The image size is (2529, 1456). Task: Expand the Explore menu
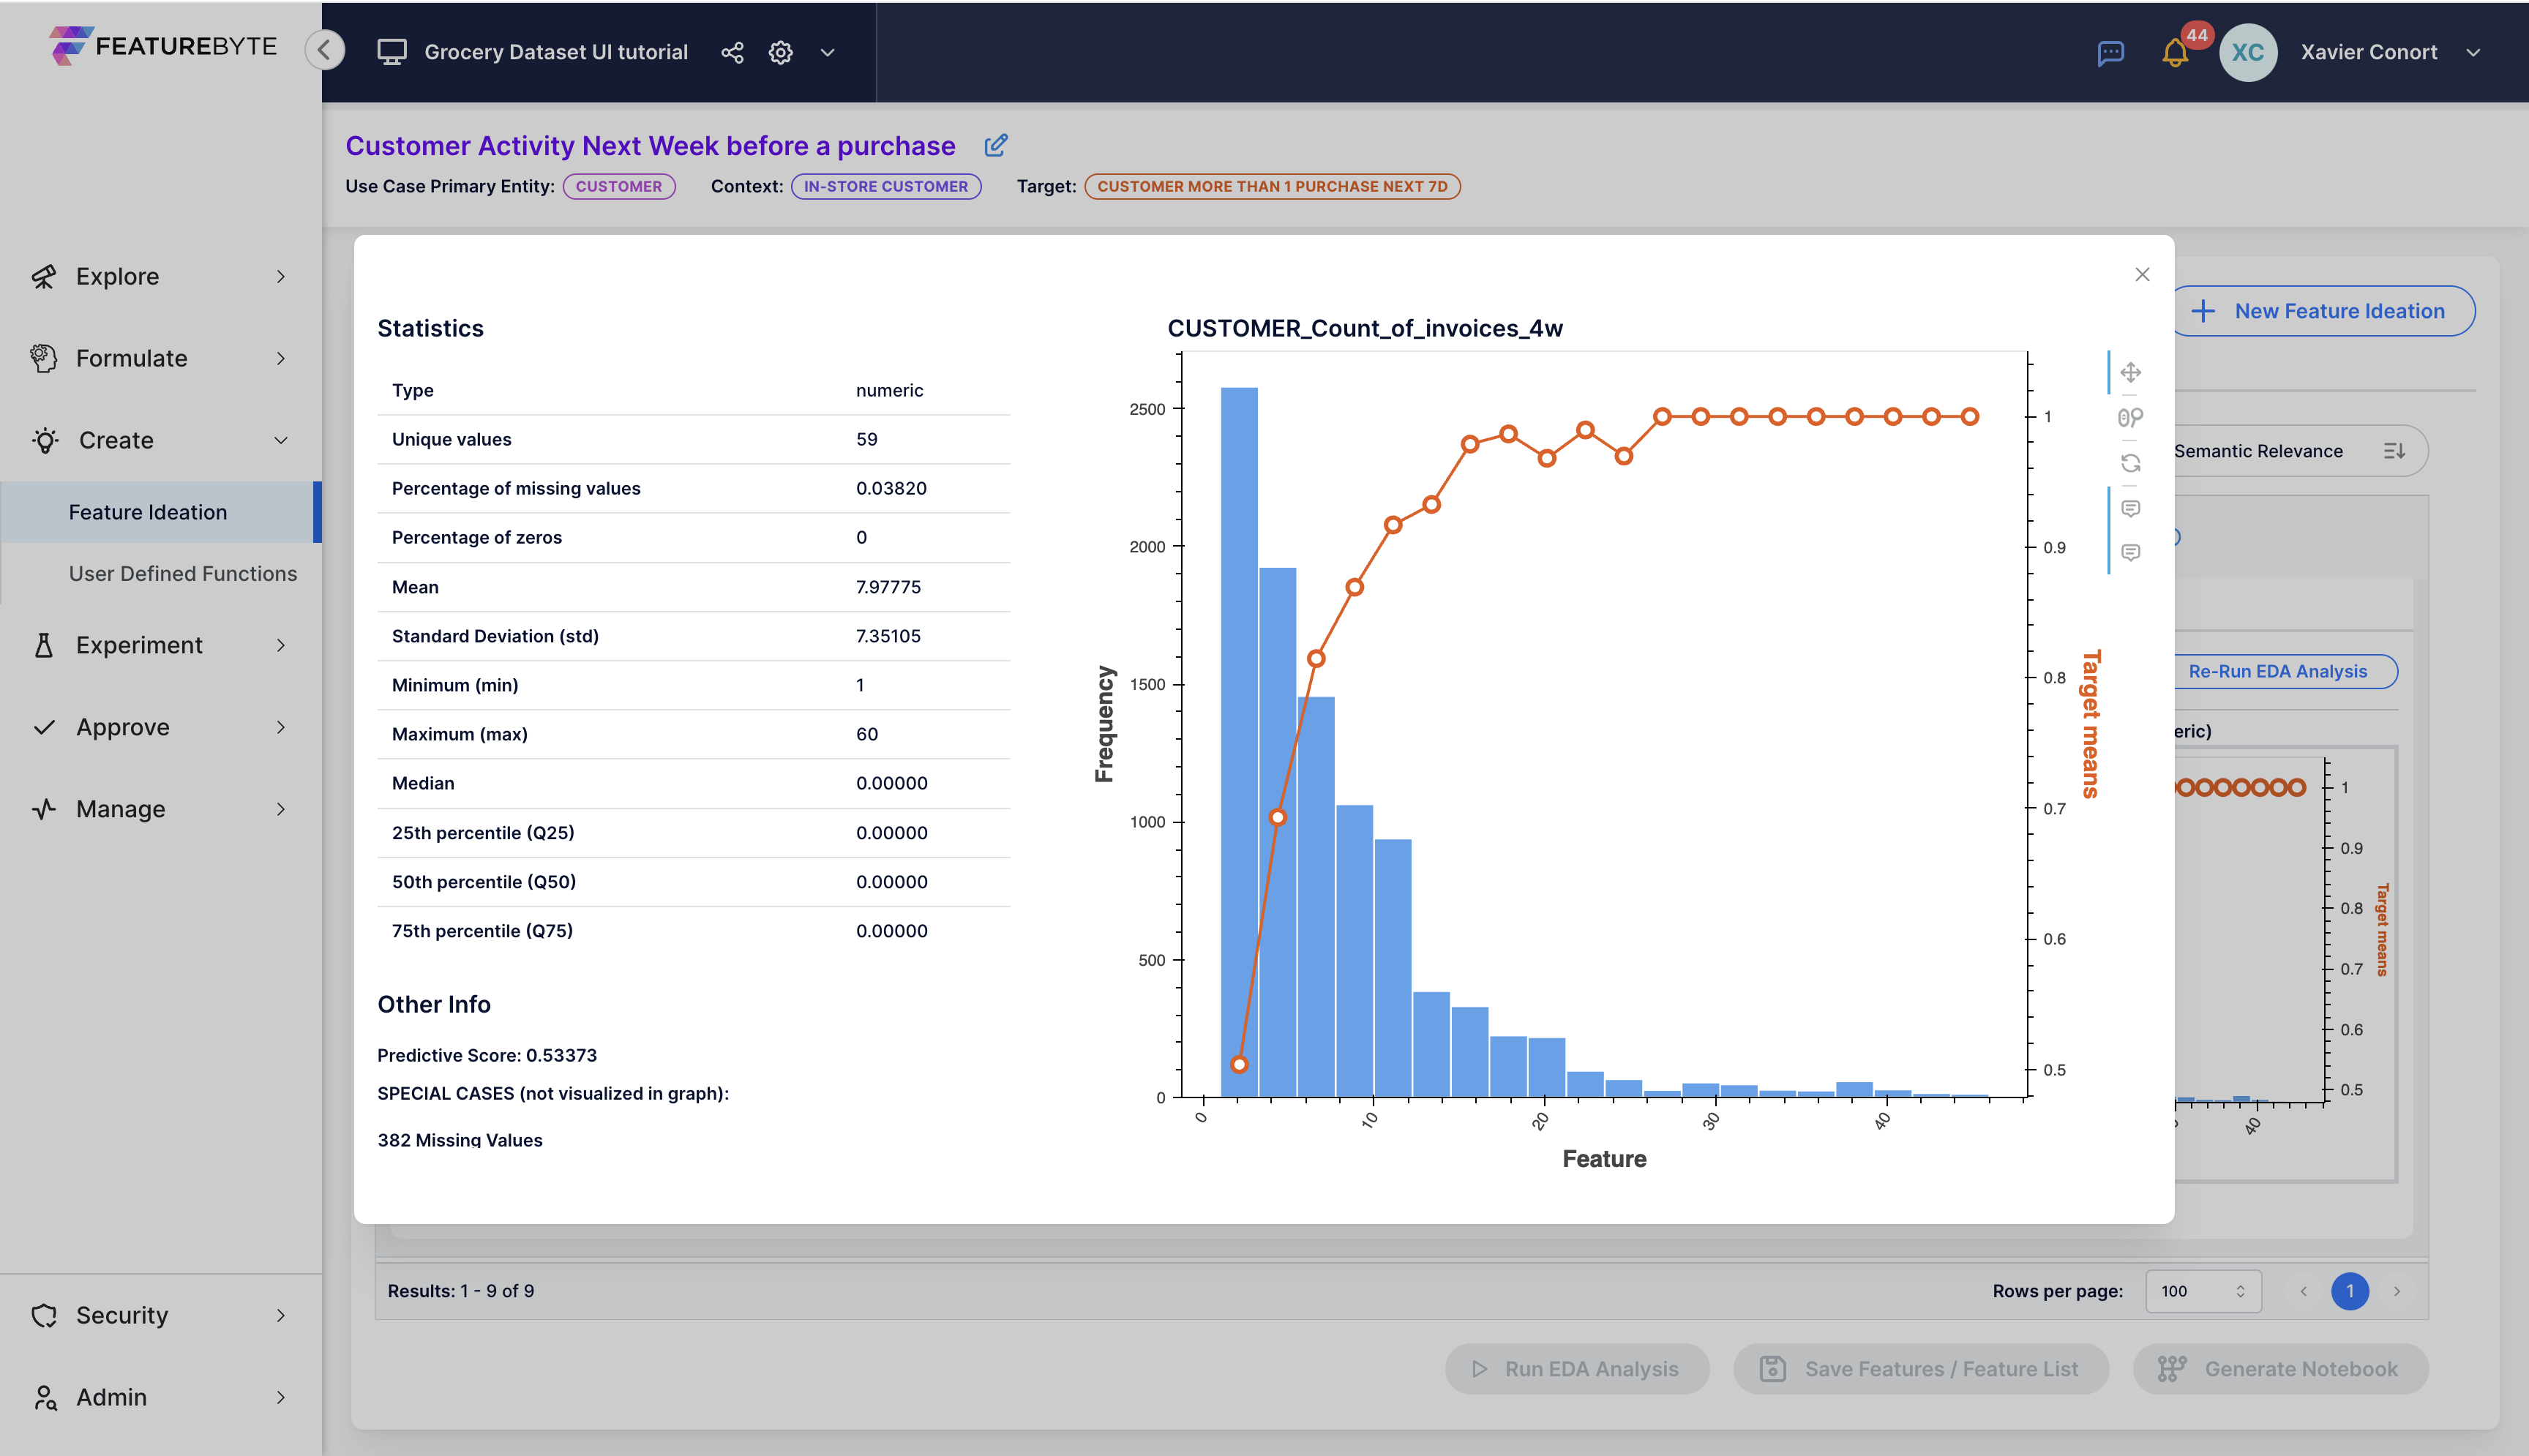coord(161,277)
